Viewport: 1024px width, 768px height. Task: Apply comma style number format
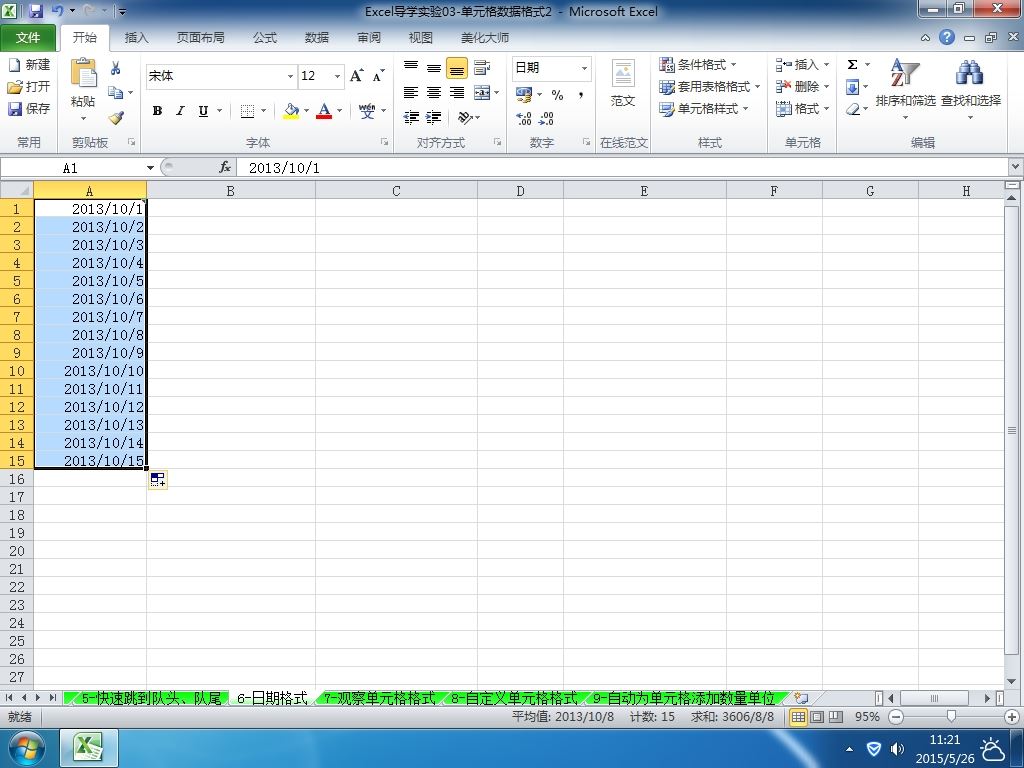[580, 95]
